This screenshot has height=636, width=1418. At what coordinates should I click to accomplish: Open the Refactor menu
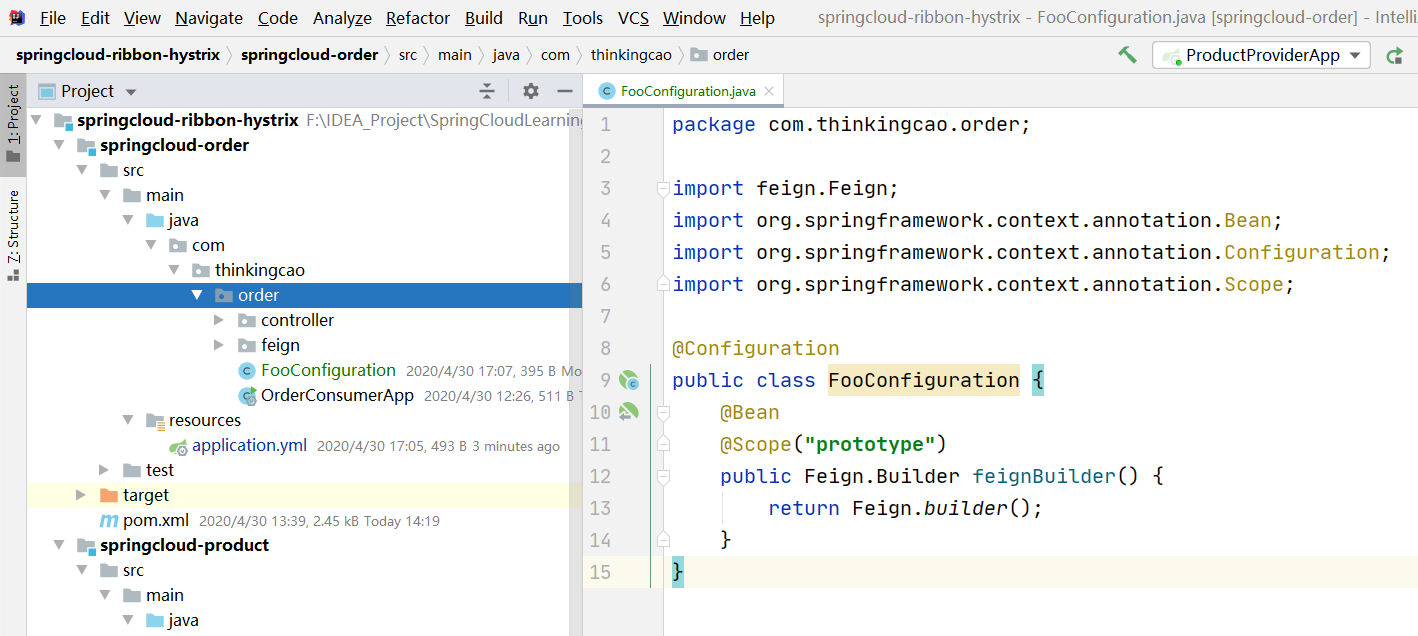coord(417,17)
